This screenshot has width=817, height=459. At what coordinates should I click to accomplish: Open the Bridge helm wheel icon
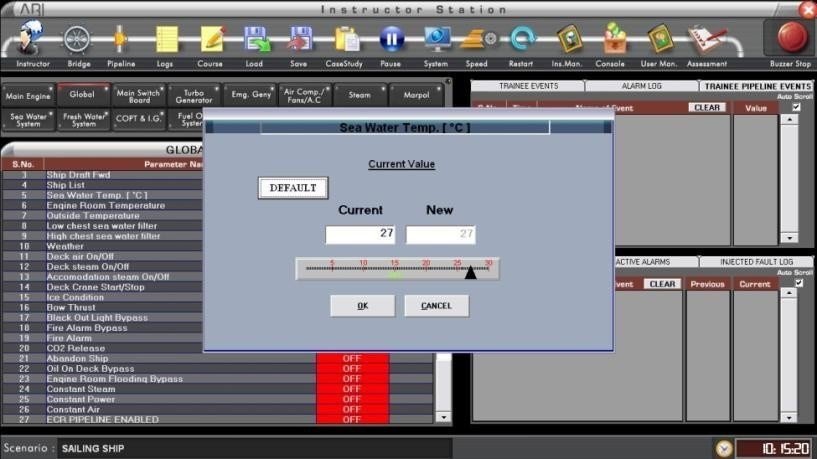[79, 40]
